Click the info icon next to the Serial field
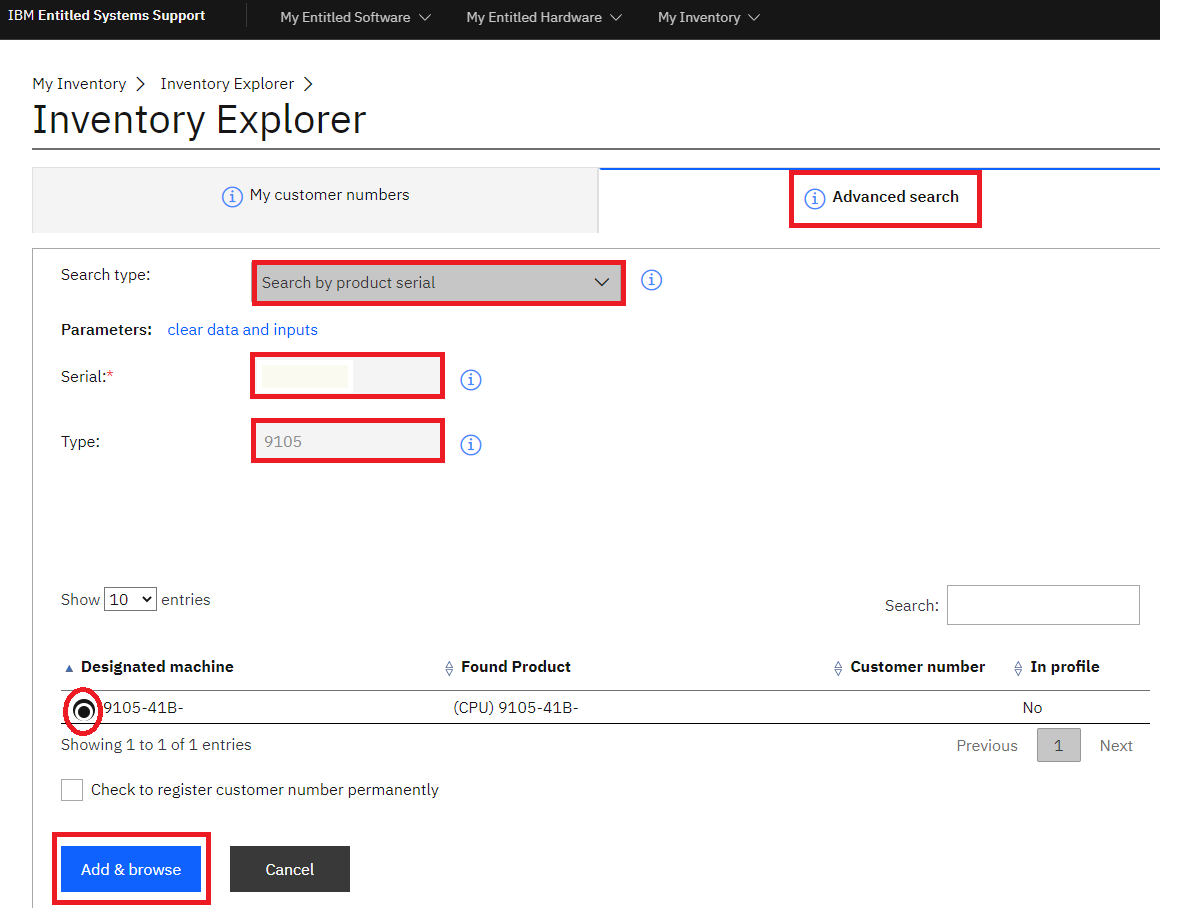1177x908 pixels. [x=471, y=380]
